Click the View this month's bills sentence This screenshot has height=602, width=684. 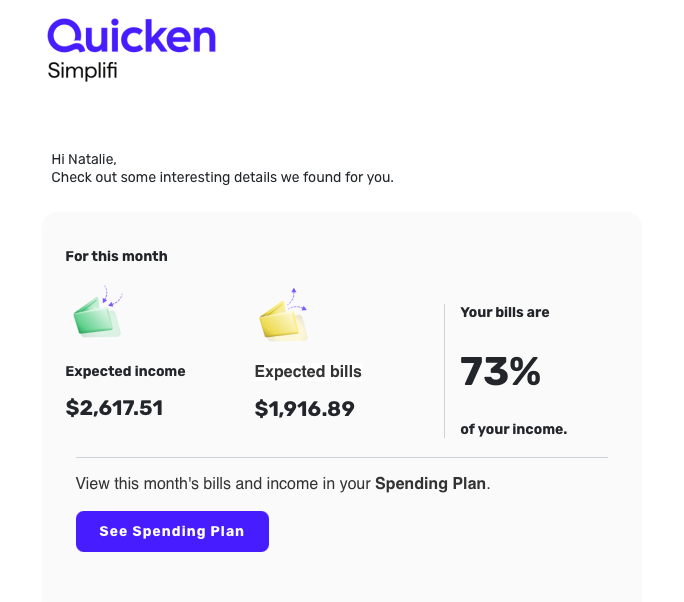[283, 483]
